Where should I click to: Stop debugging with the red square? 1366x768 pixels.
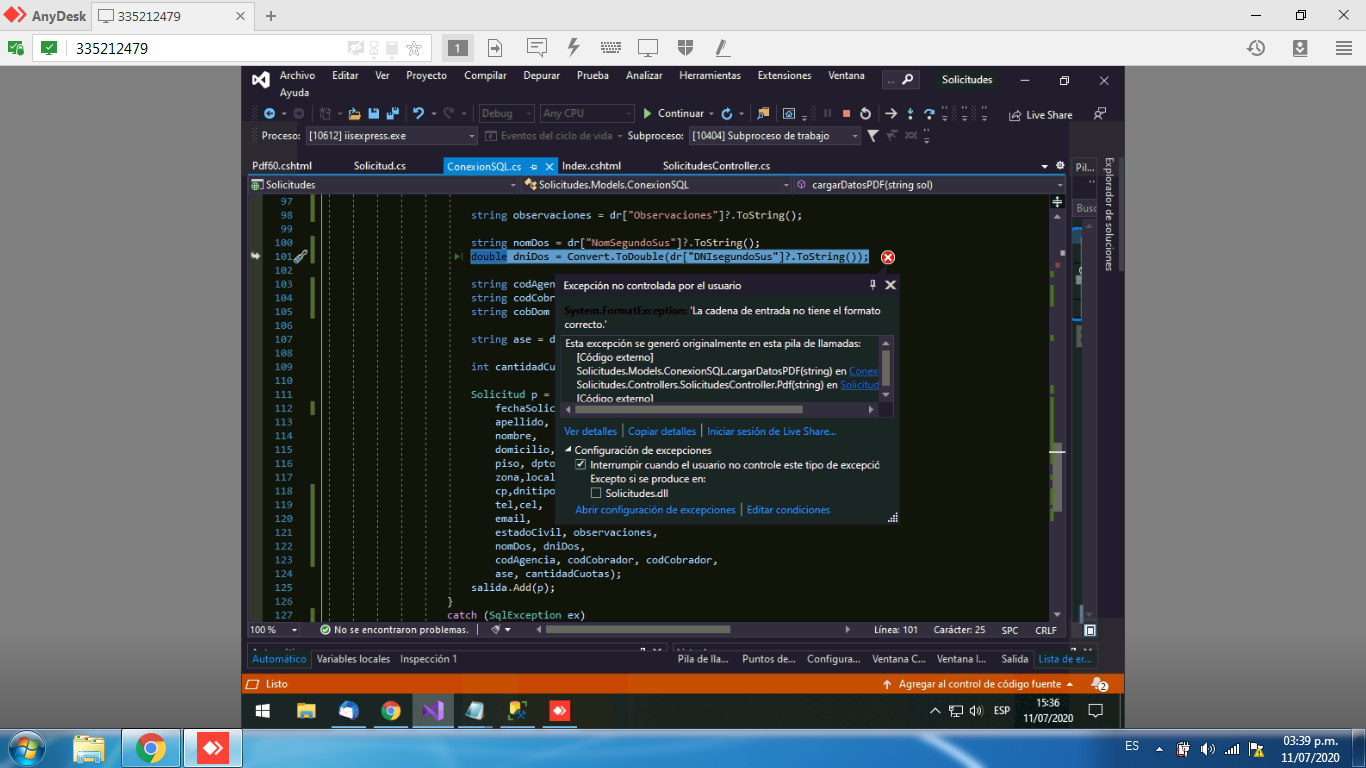846,114
